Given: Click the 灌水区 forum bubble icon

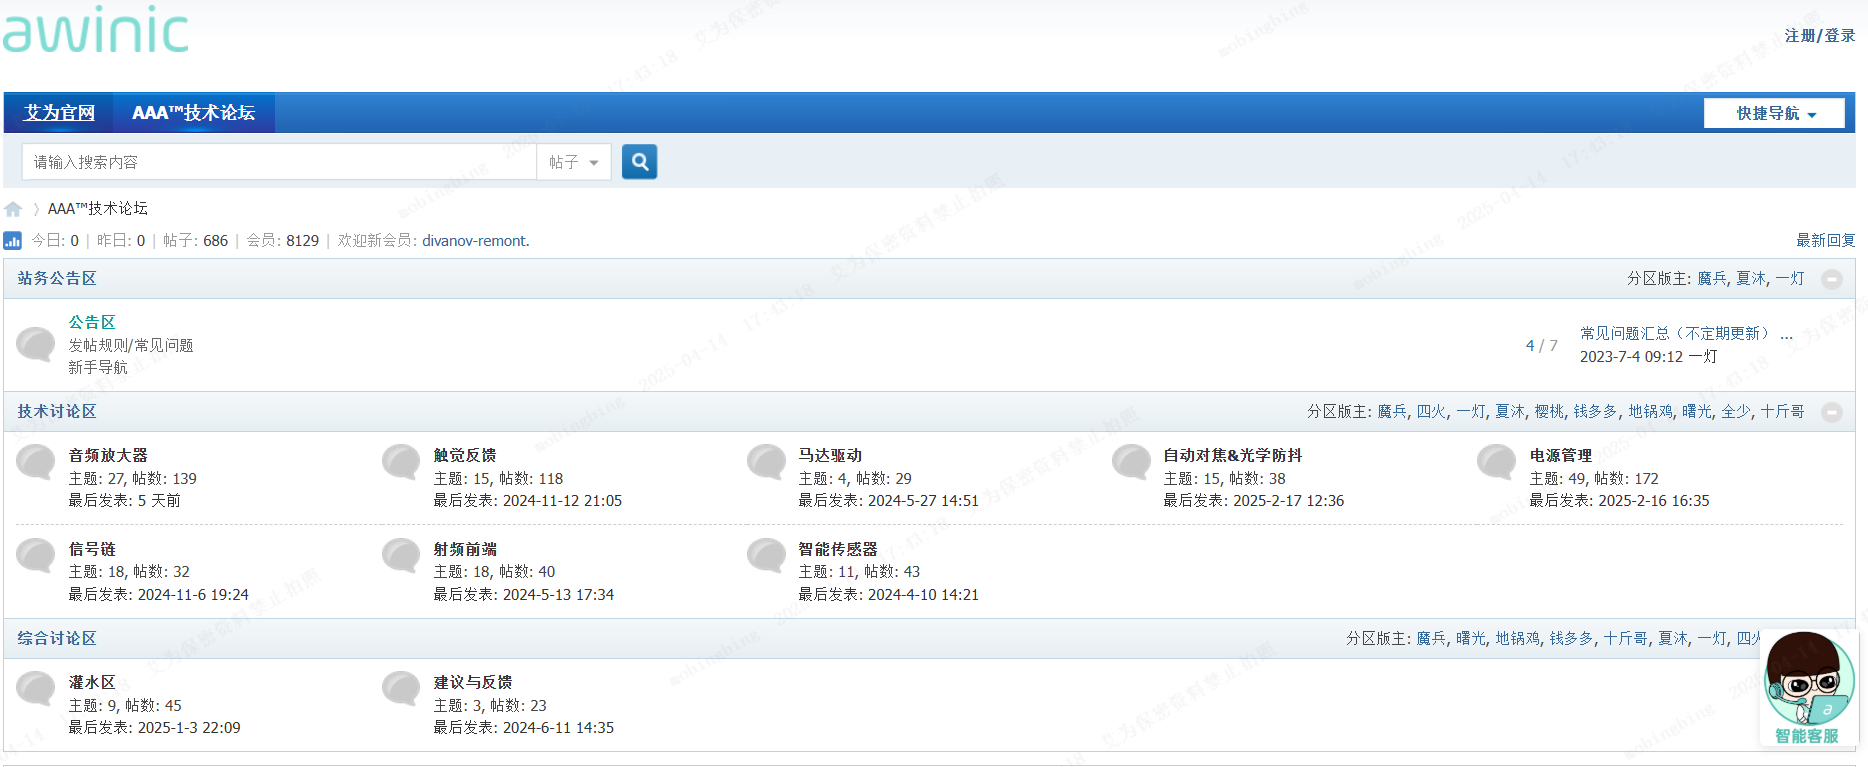Looking at the screenshot, I should (x=36, y=690).
